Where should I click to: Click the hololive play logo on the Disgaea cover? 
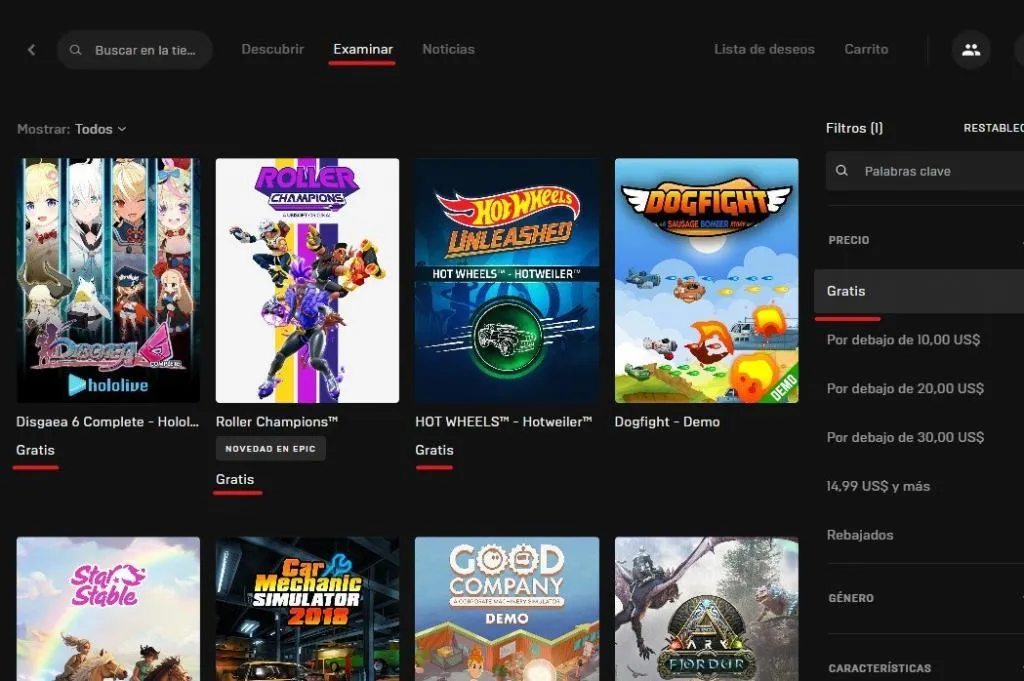pos(108,384)
